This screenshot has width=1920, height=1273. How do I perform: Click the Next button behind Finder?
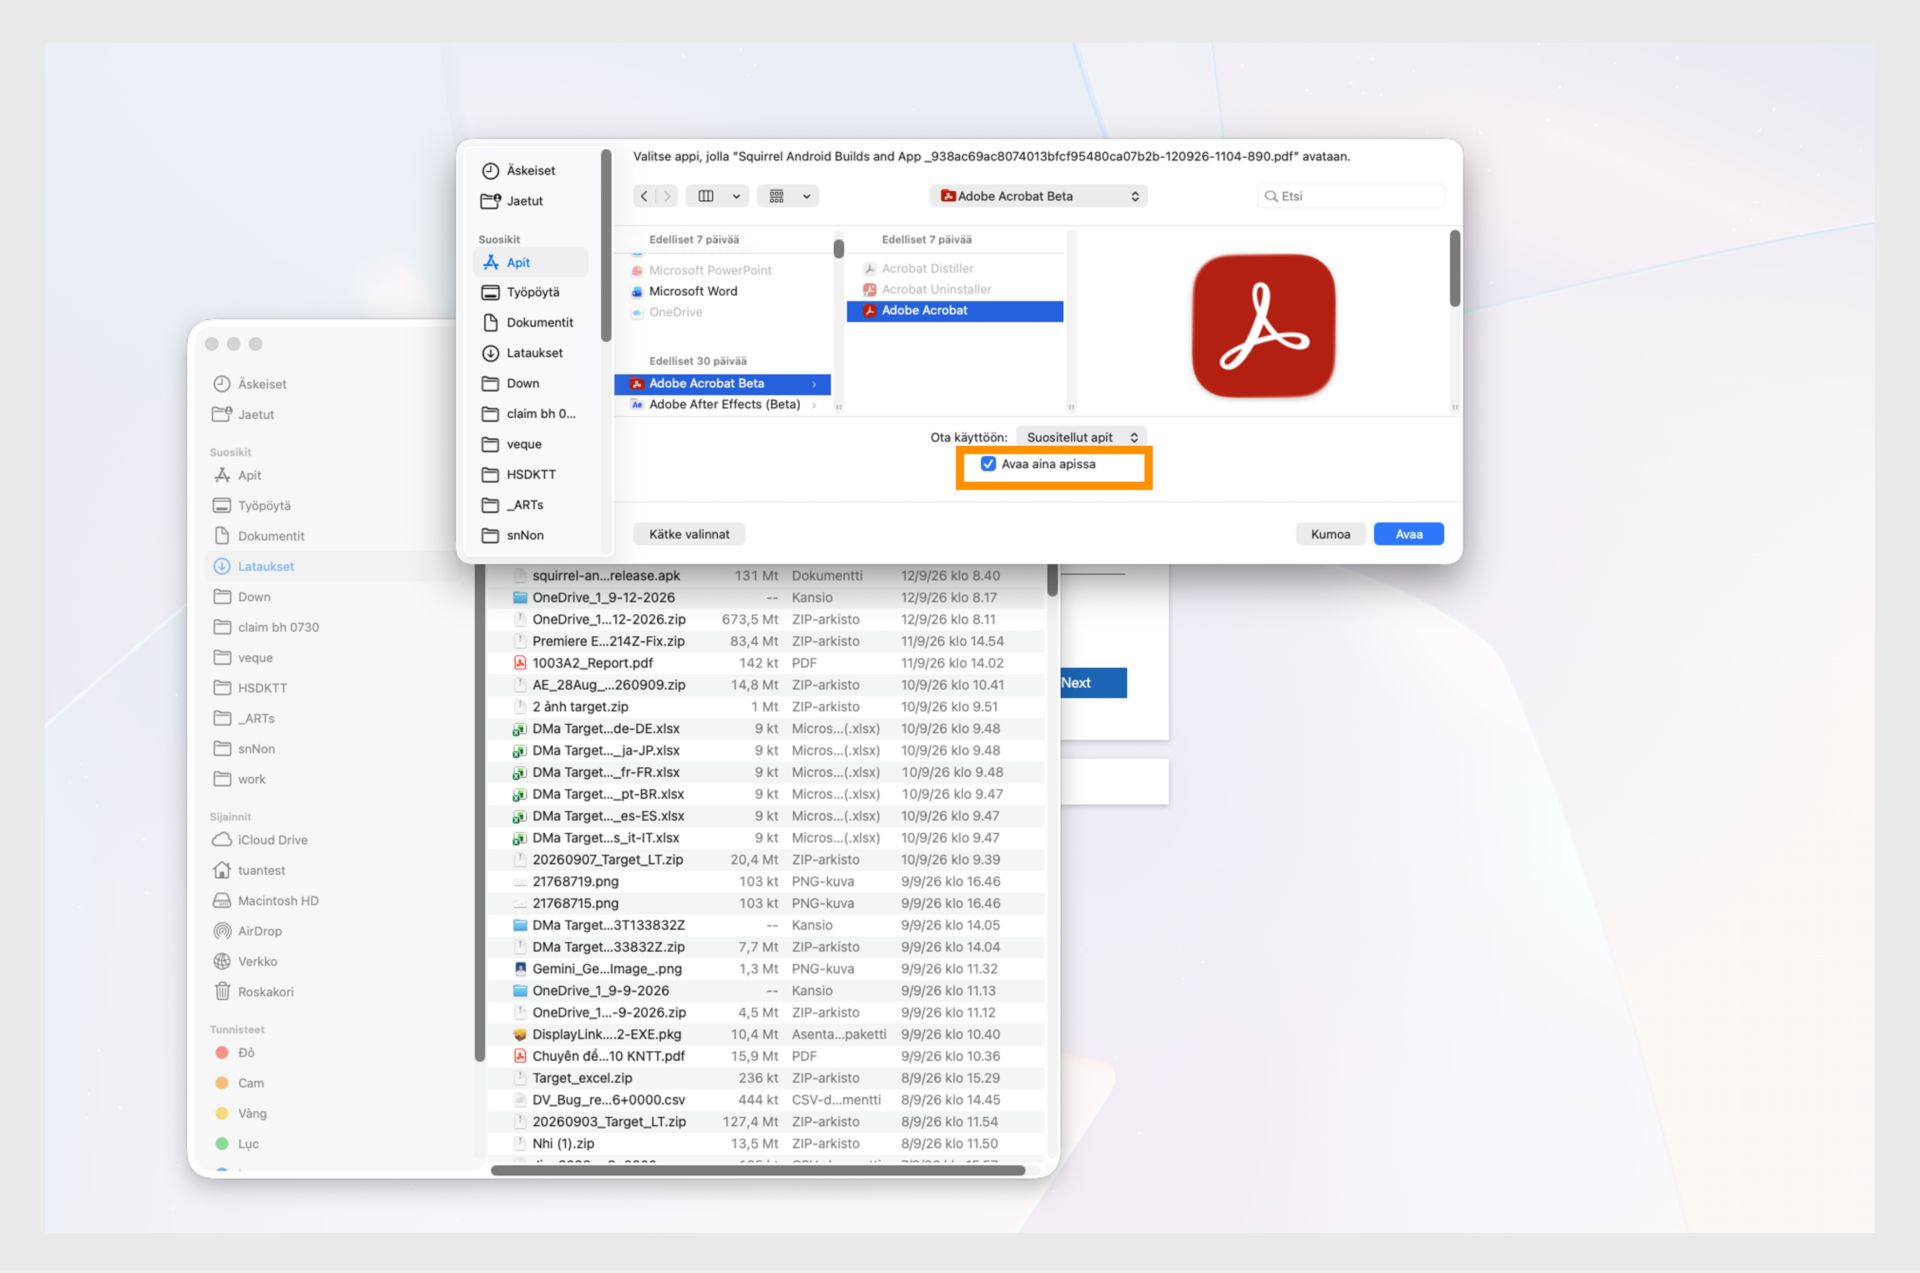tap(1092, 683)
